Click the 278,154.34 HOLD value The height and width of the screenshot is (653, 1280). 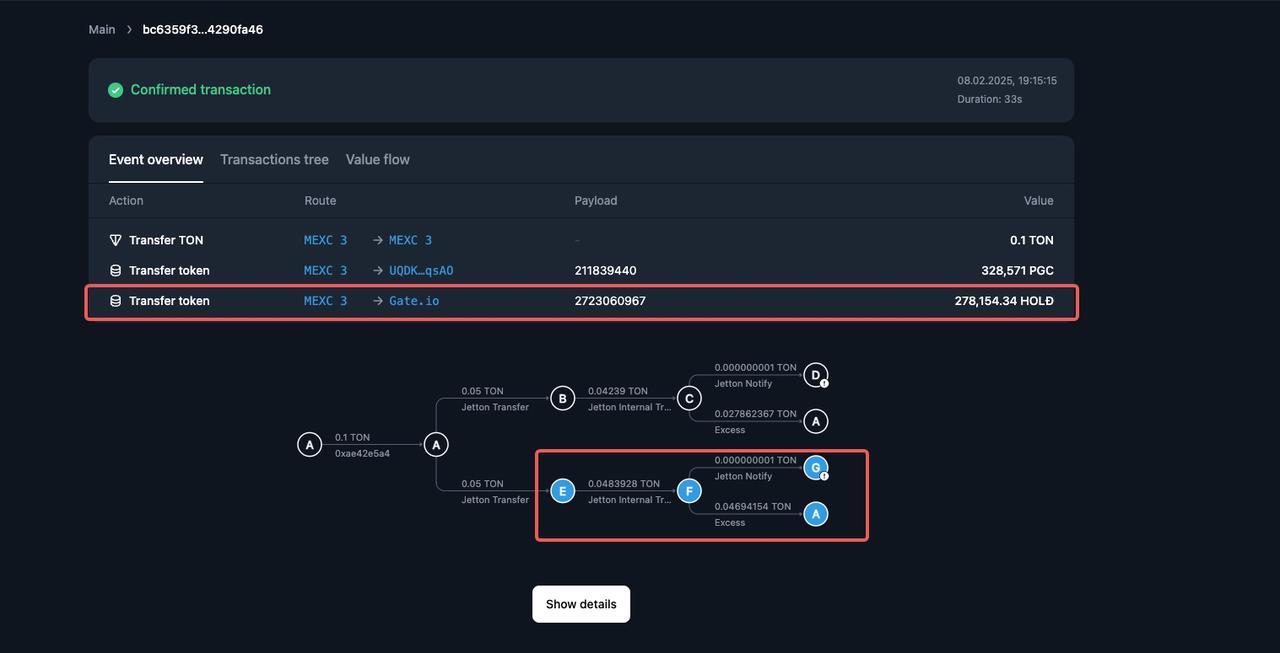coord(1003,301)
